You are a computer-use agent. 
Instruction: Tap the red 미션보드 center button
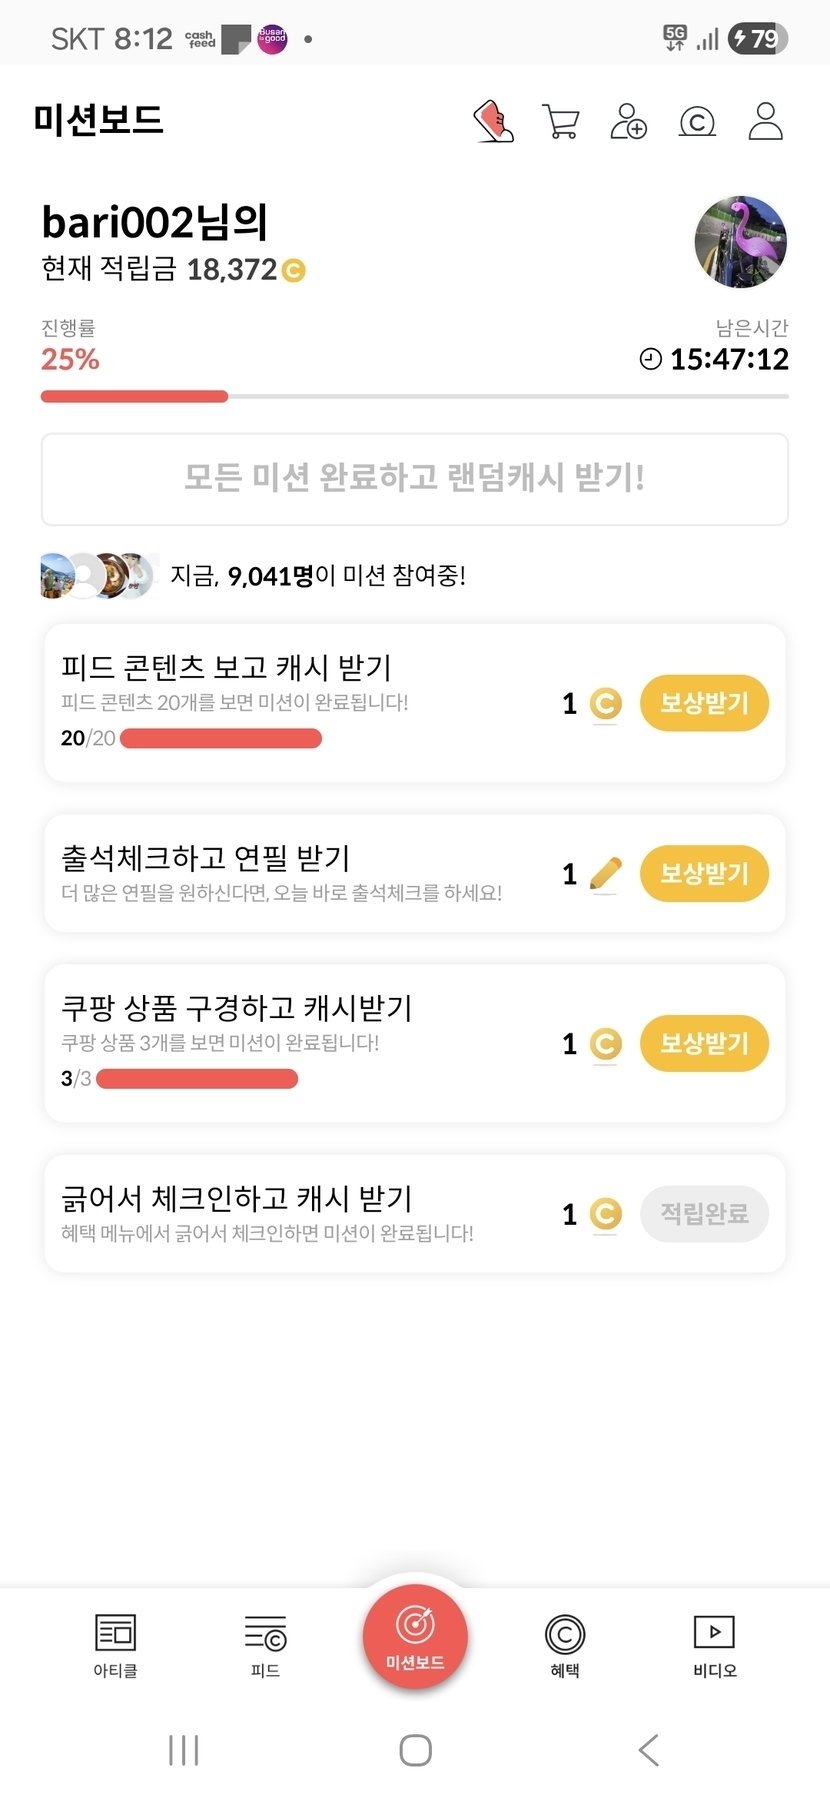[x=415, y=1637]
